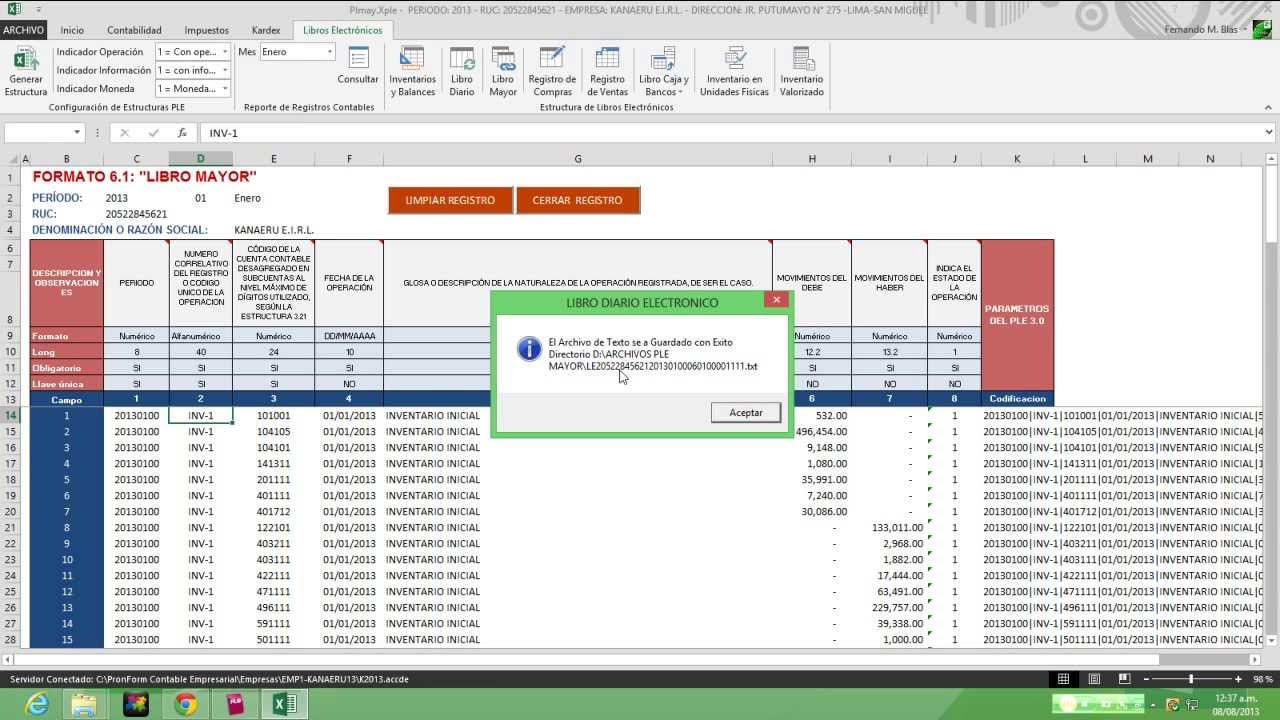Click zoom in plus button
This screenshot has width=1280, height=720.
[x=1238, y=679]
